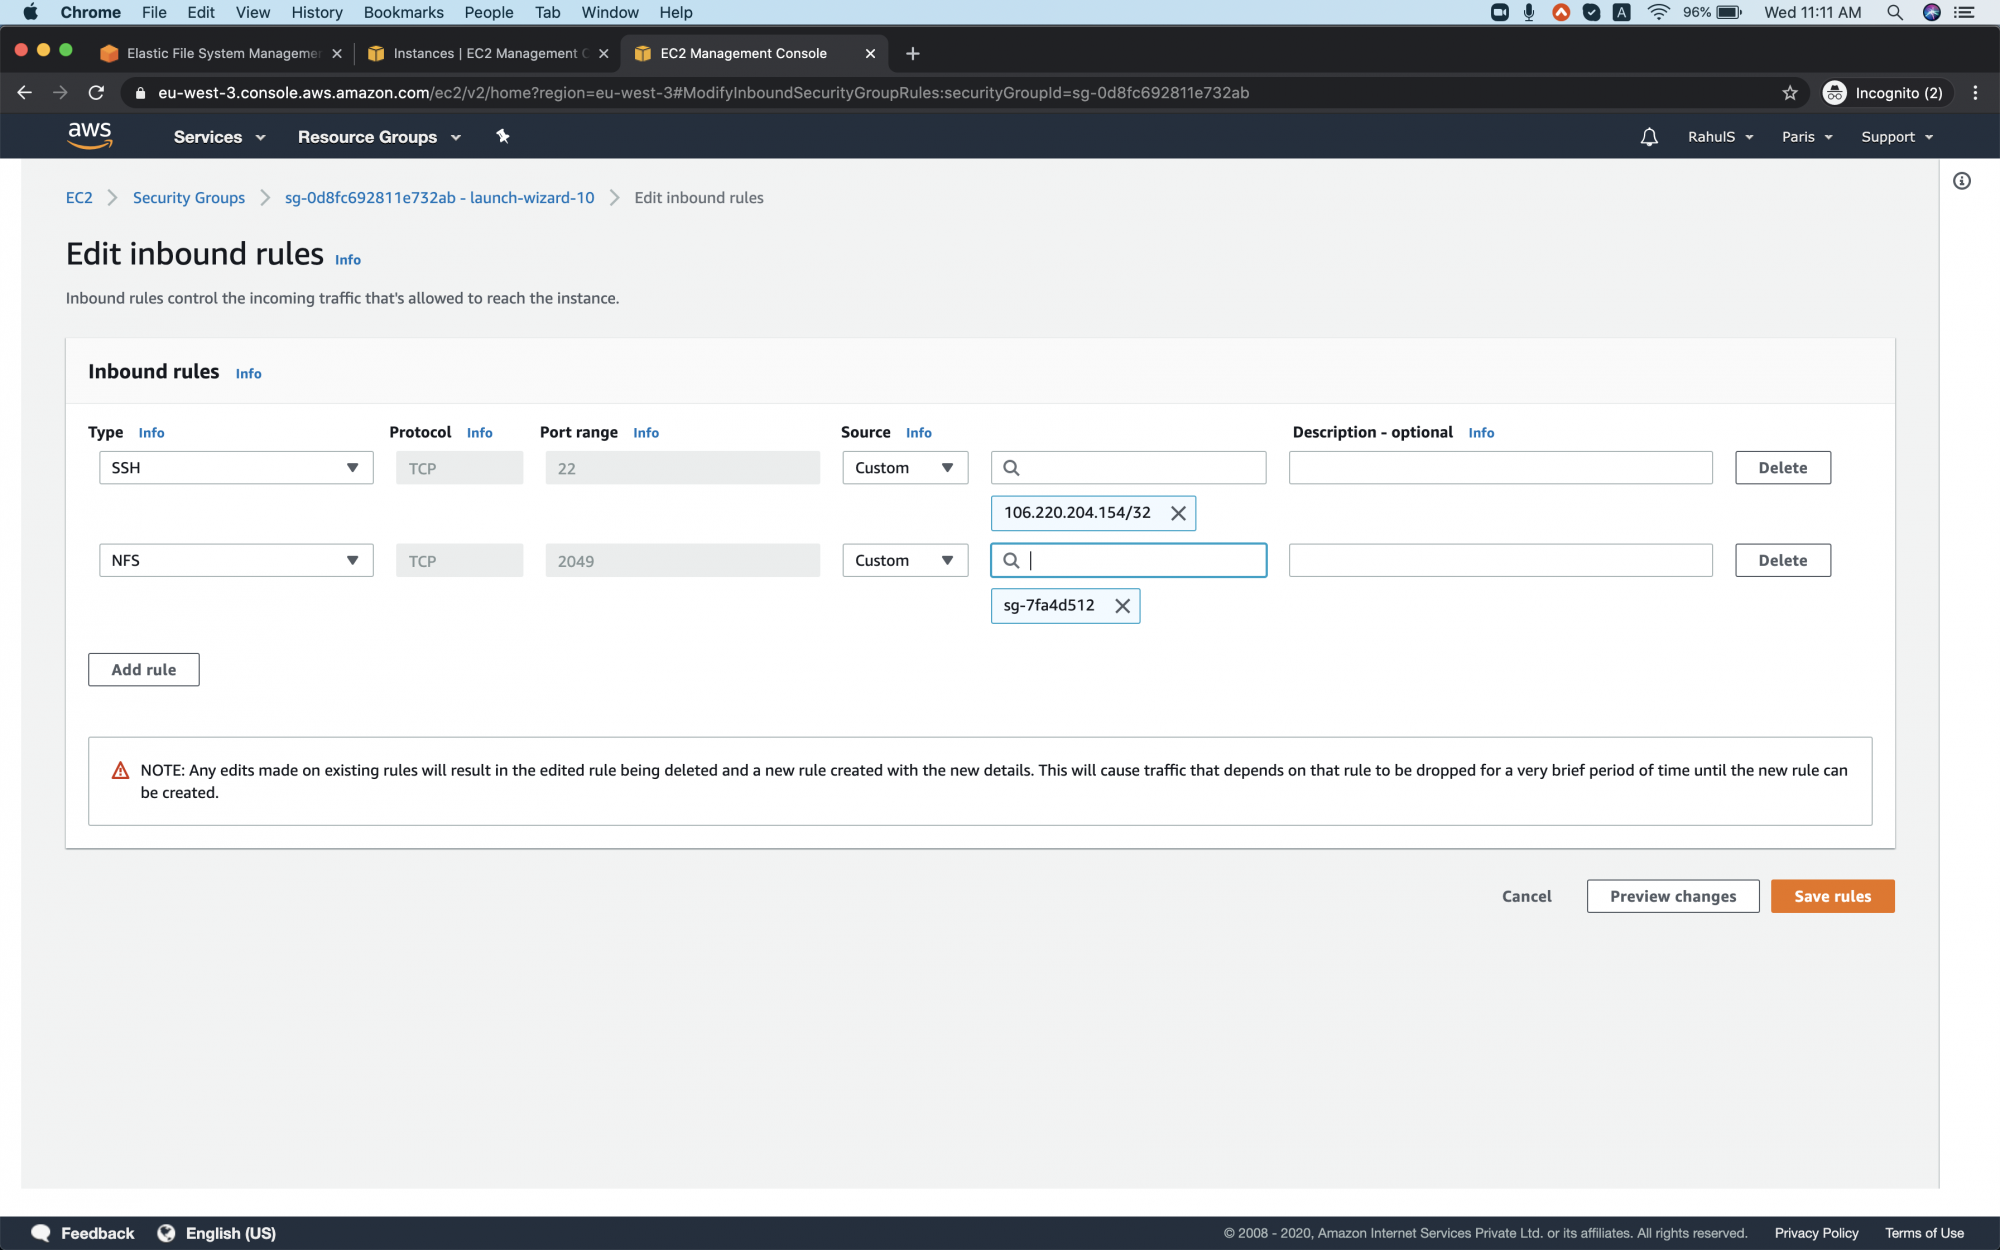The height and width of the screenshot is (1250, 2000).
Task: Open the AWS home via the AWS logo
Action: tap(90, 136)
